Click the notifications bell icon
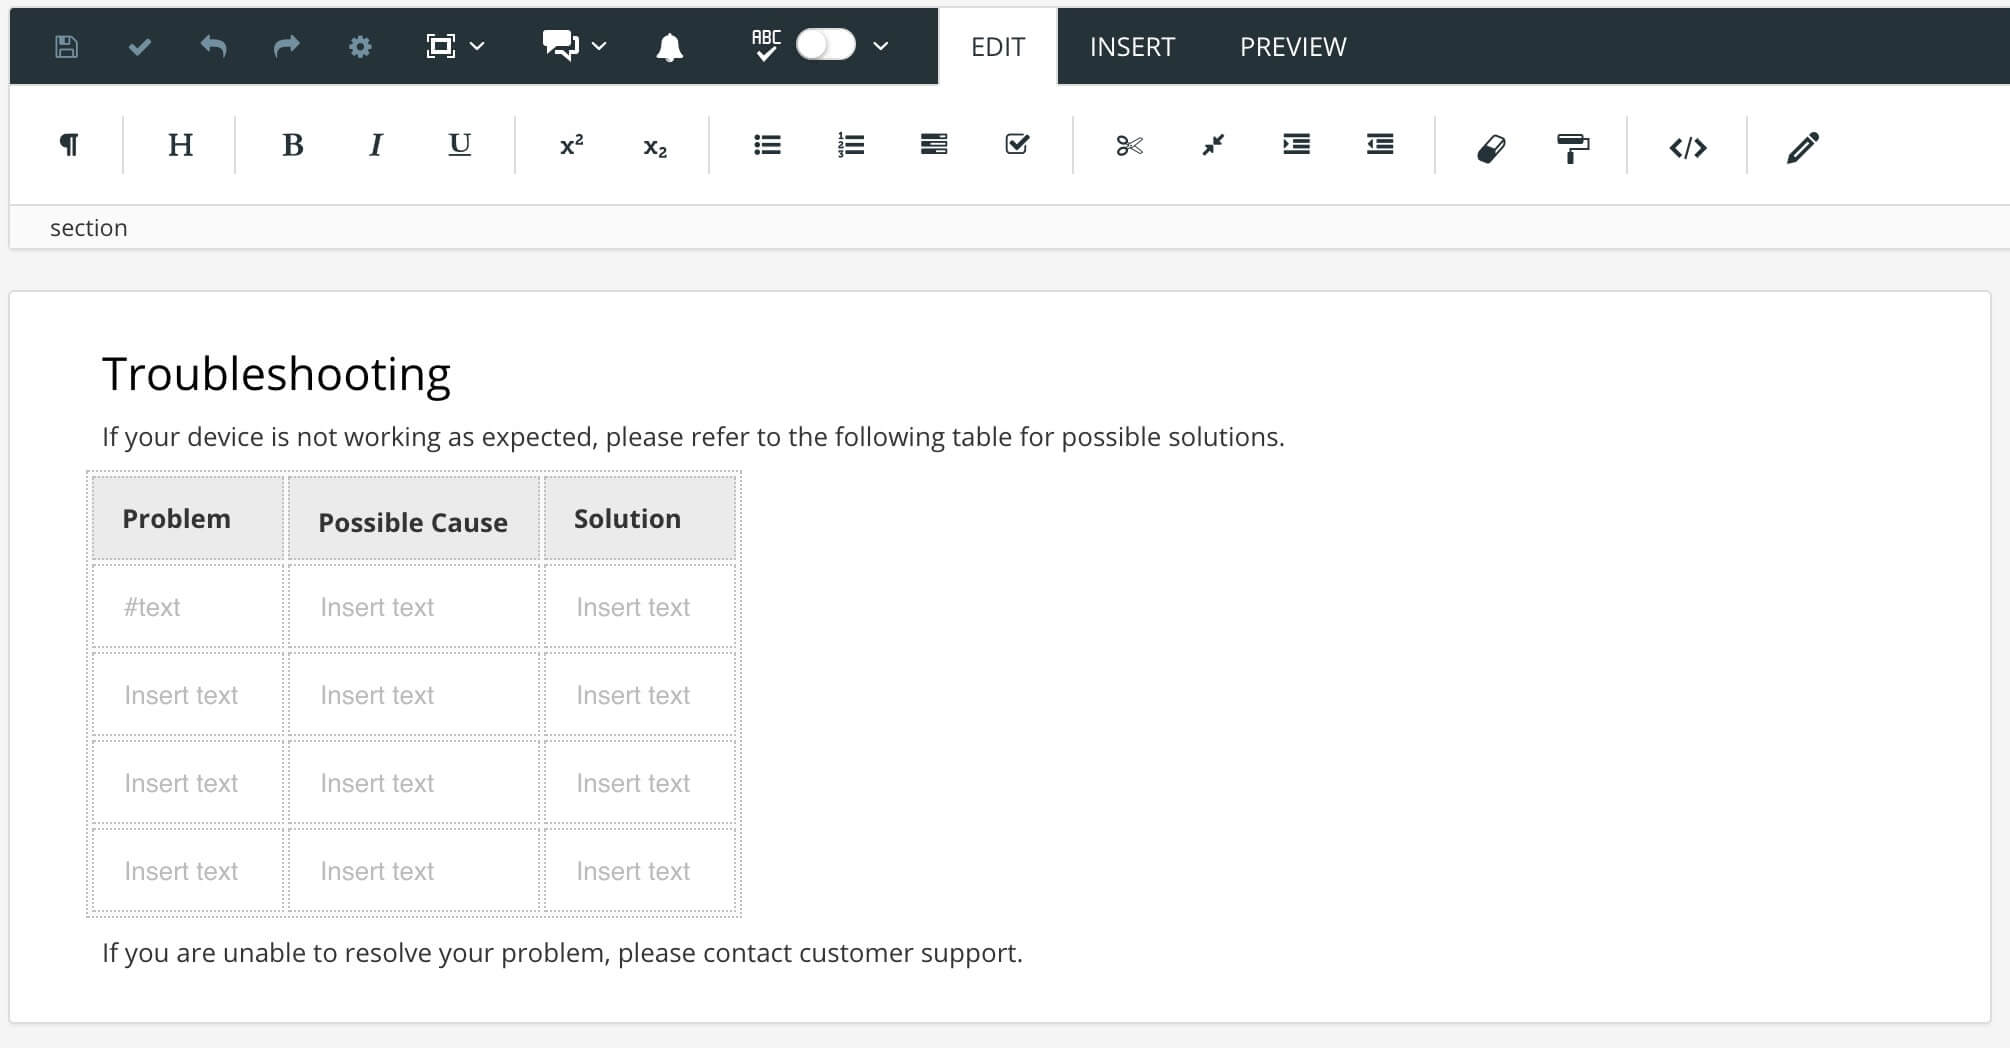Image resolution: width=2010 pixels, height=1048 pixels. tap(671, 46)
